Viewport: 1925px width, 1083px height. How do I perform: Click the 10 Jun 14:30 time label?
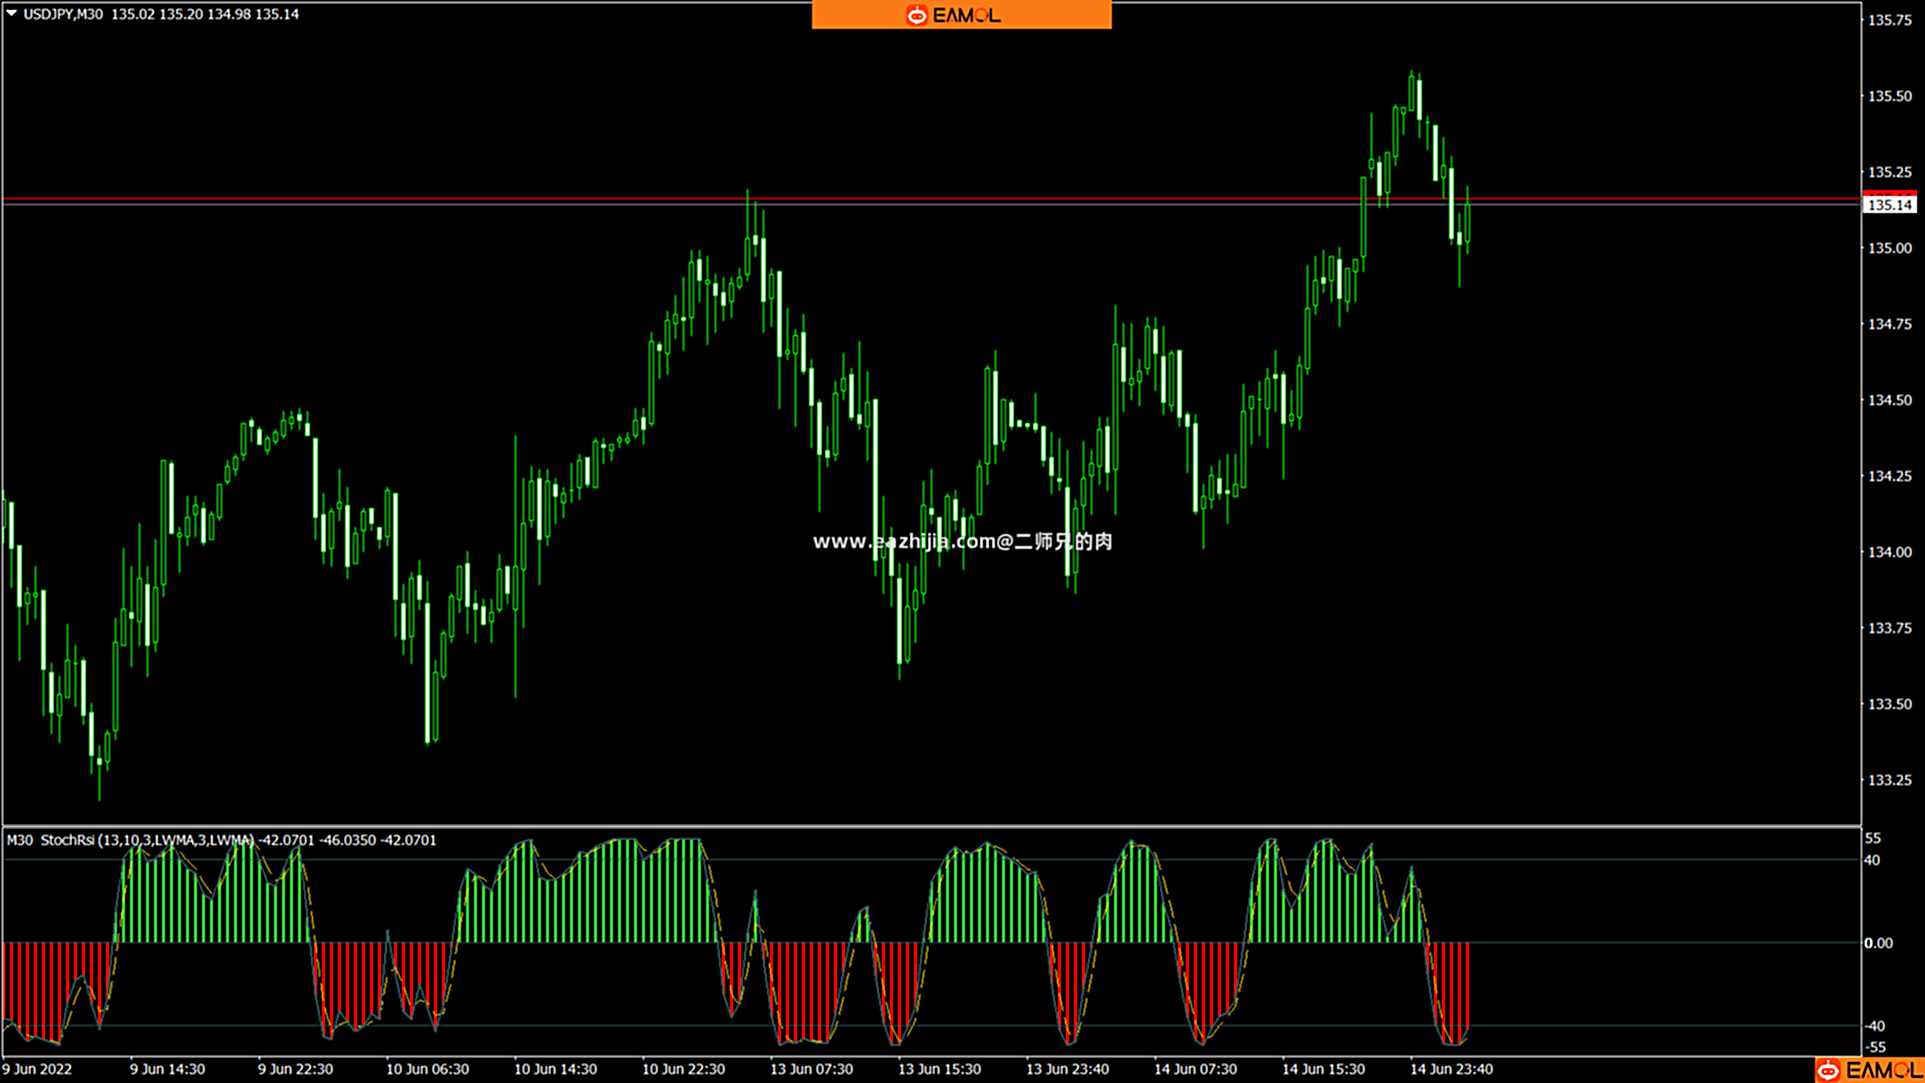[x=555, y=1069]
